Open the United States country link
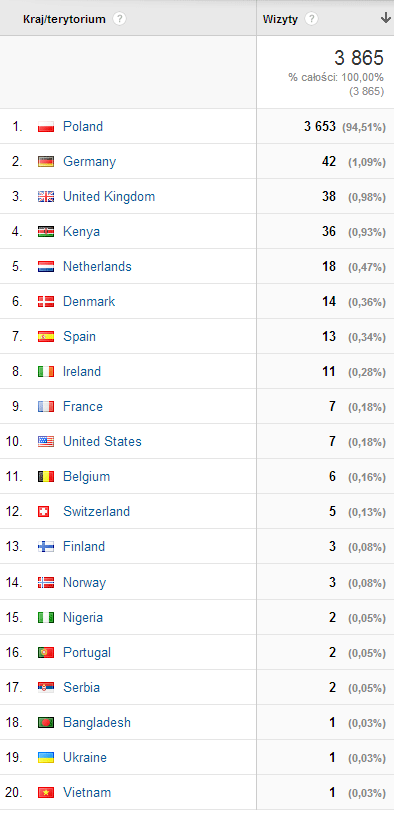The image size is (394, 822). coord(102,441)
